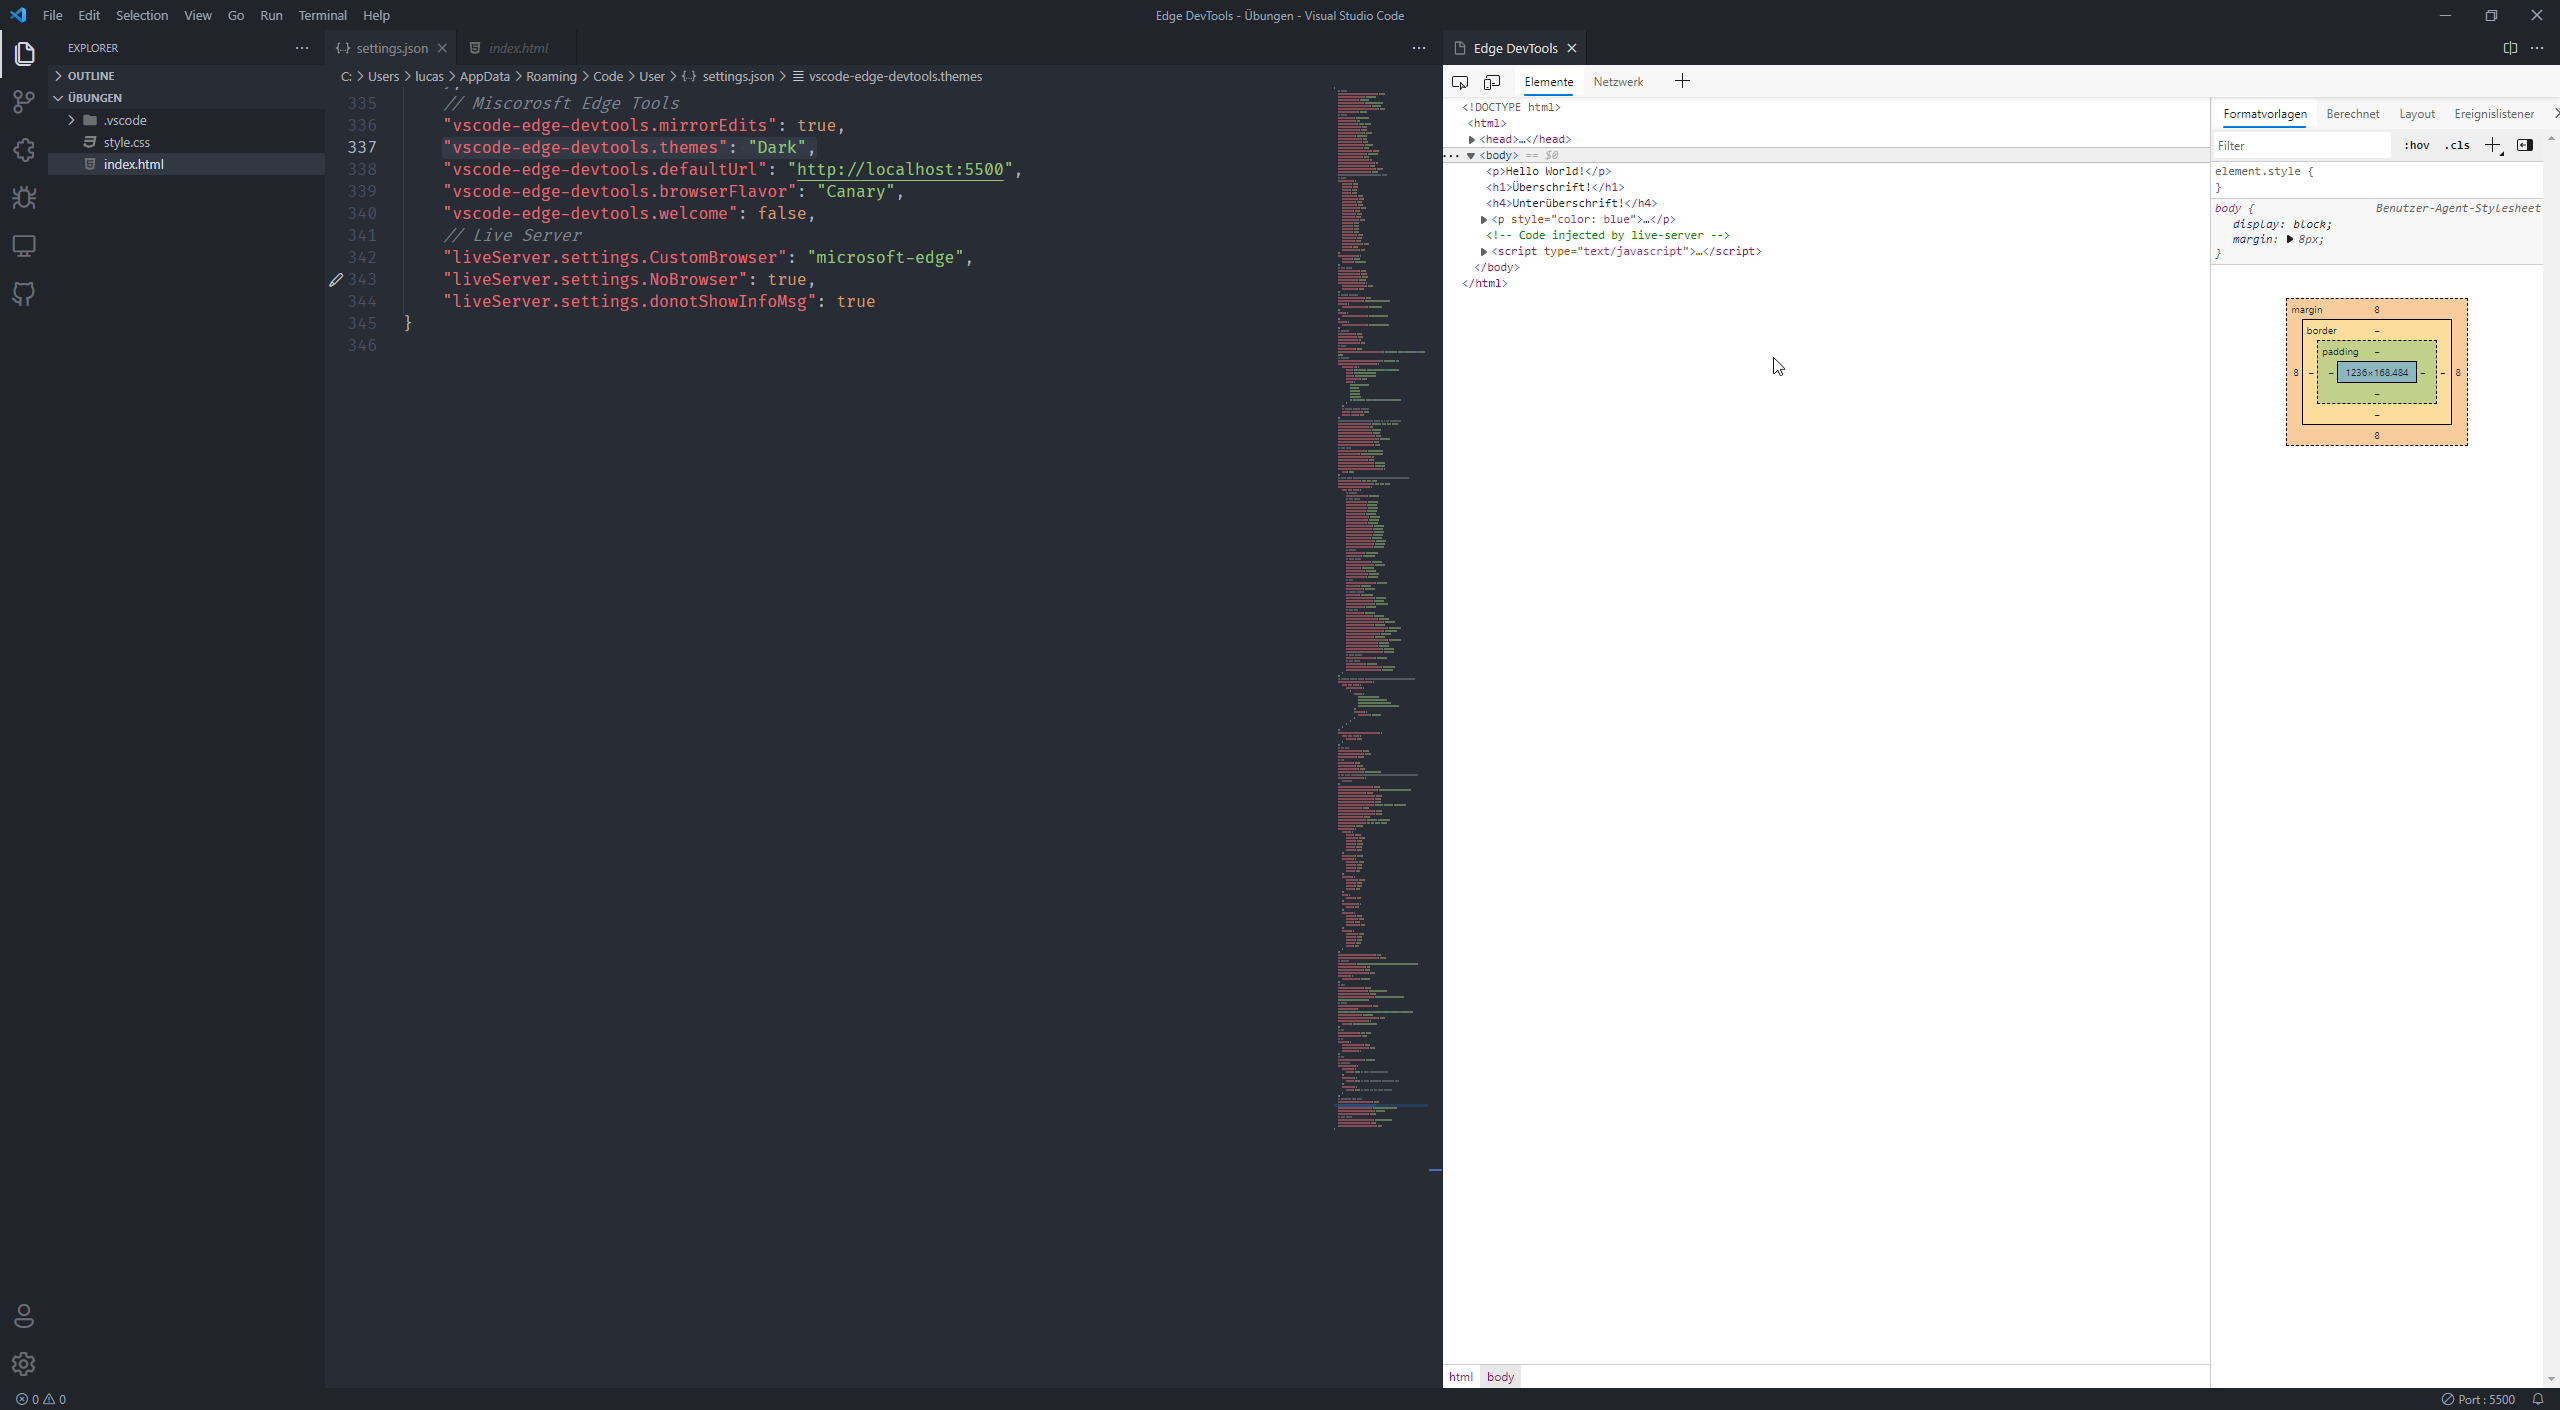Expand the OUTLINE section in Explorer
The height and width of the screenshot is (1410, 2560).
coord(86,75)
